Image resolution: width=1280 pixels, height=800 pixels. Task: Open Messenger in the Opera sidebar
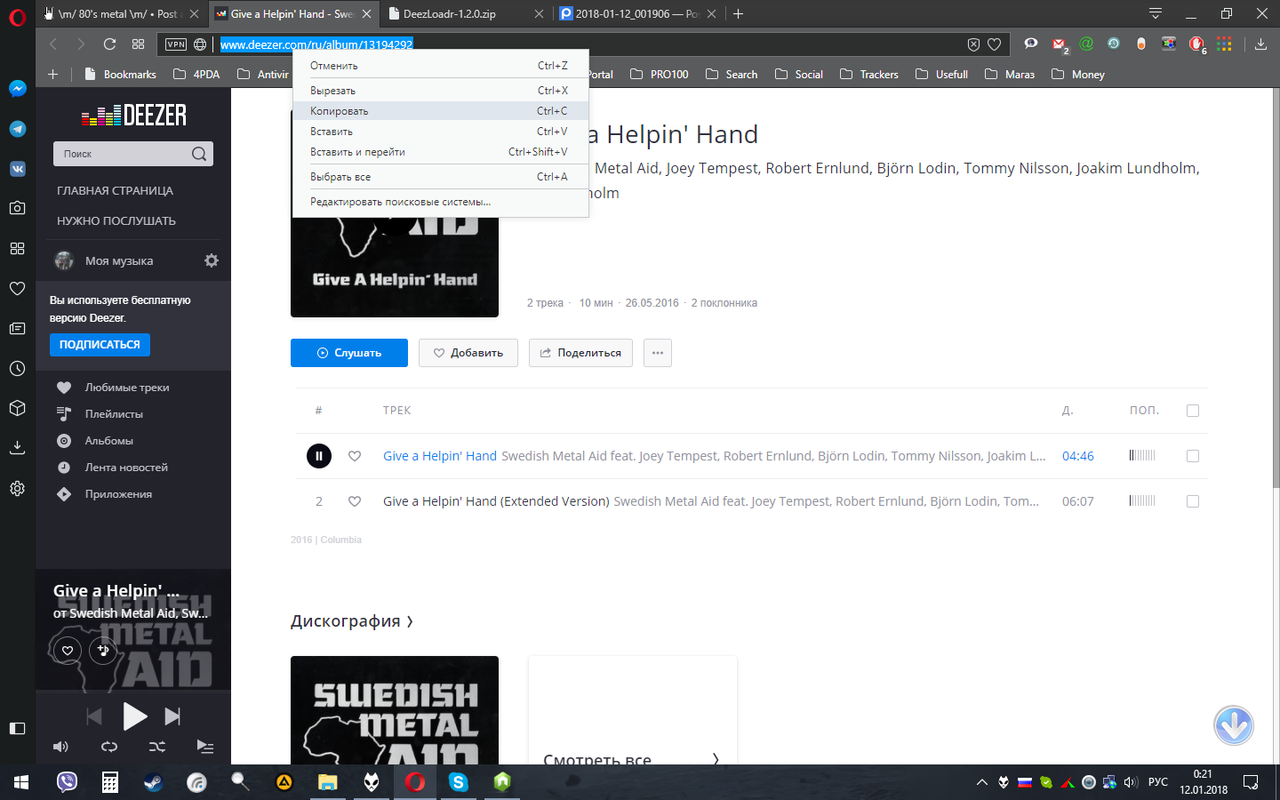[17, 88]
